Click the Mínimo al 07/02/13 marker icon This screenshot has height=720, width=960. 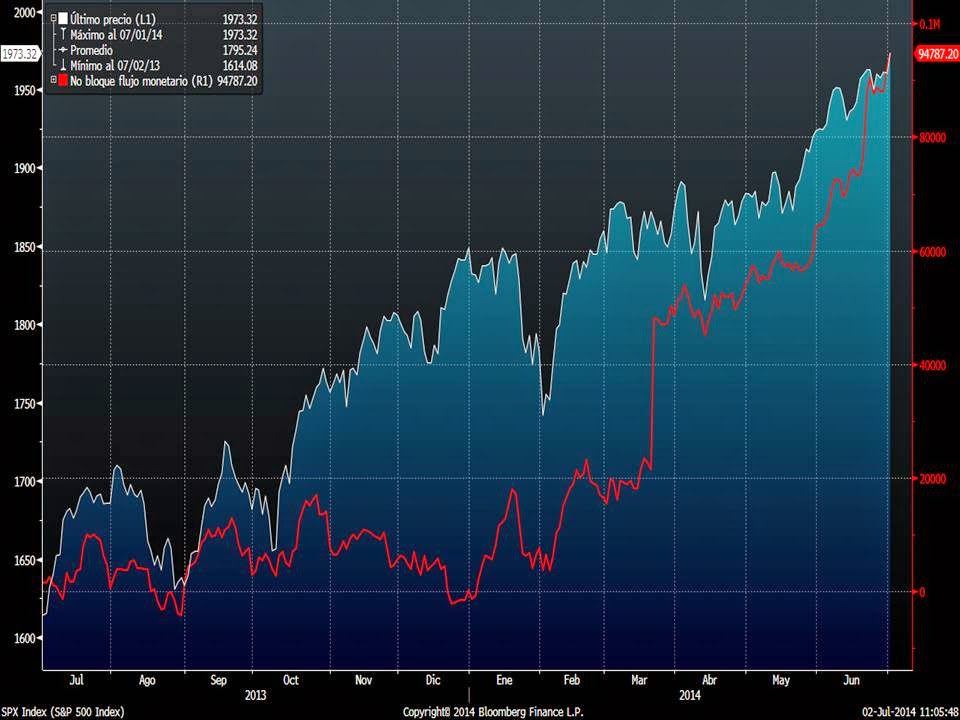(x=61, y=64)
